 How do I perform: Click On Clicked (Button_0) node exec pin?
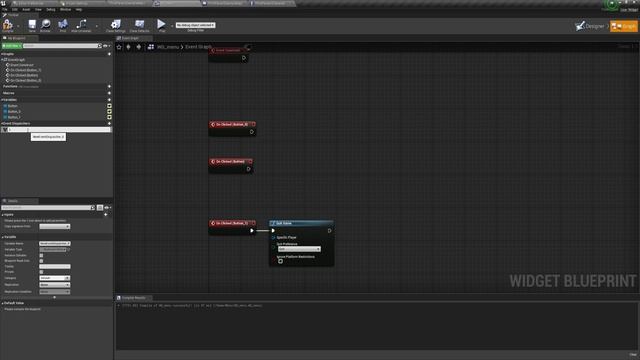coord(251,132)
